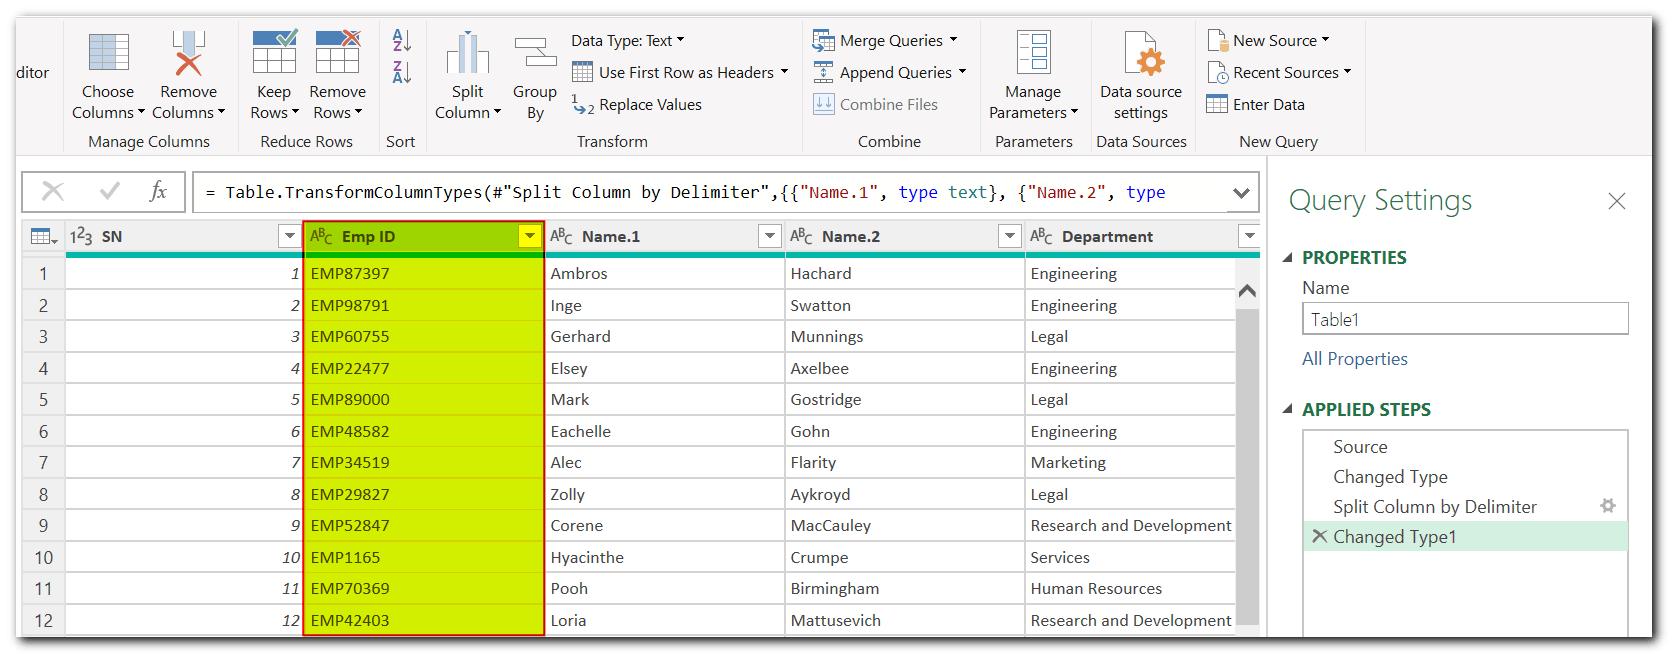This screenshot has width=1669, height=654.
Task: Click the SN column number type icon
Action: (81, 237)
